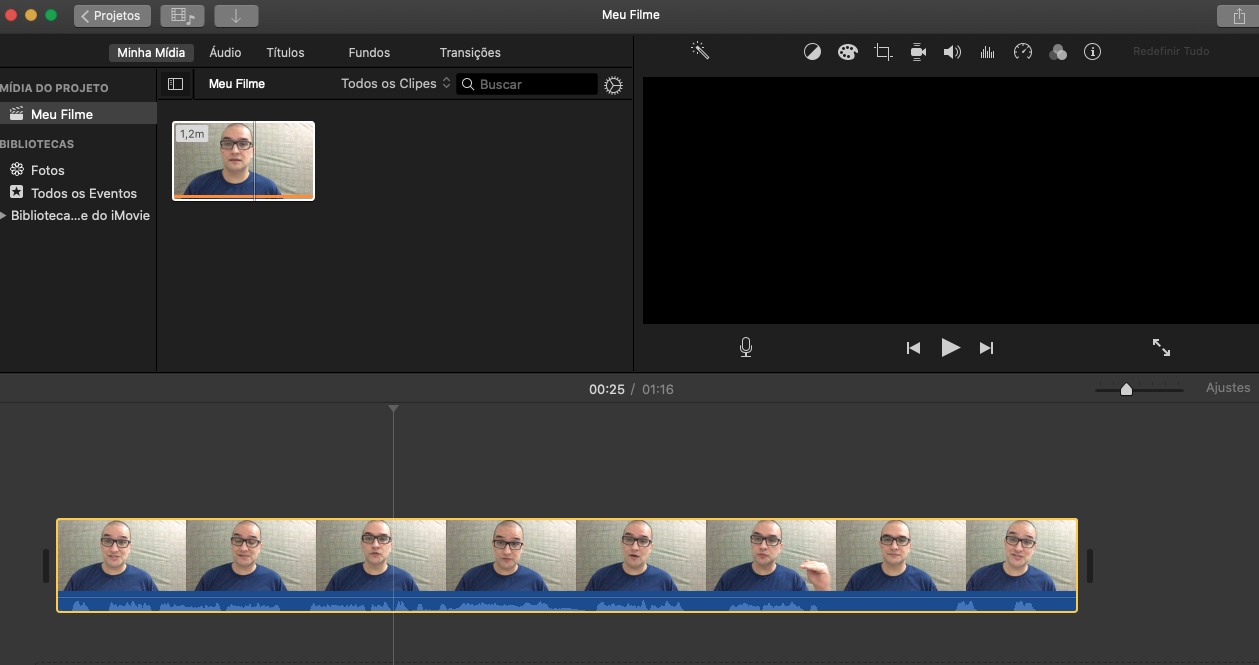Open the video stabilization camera icon
Screen dimensions: 1259x665
[918, 52]
